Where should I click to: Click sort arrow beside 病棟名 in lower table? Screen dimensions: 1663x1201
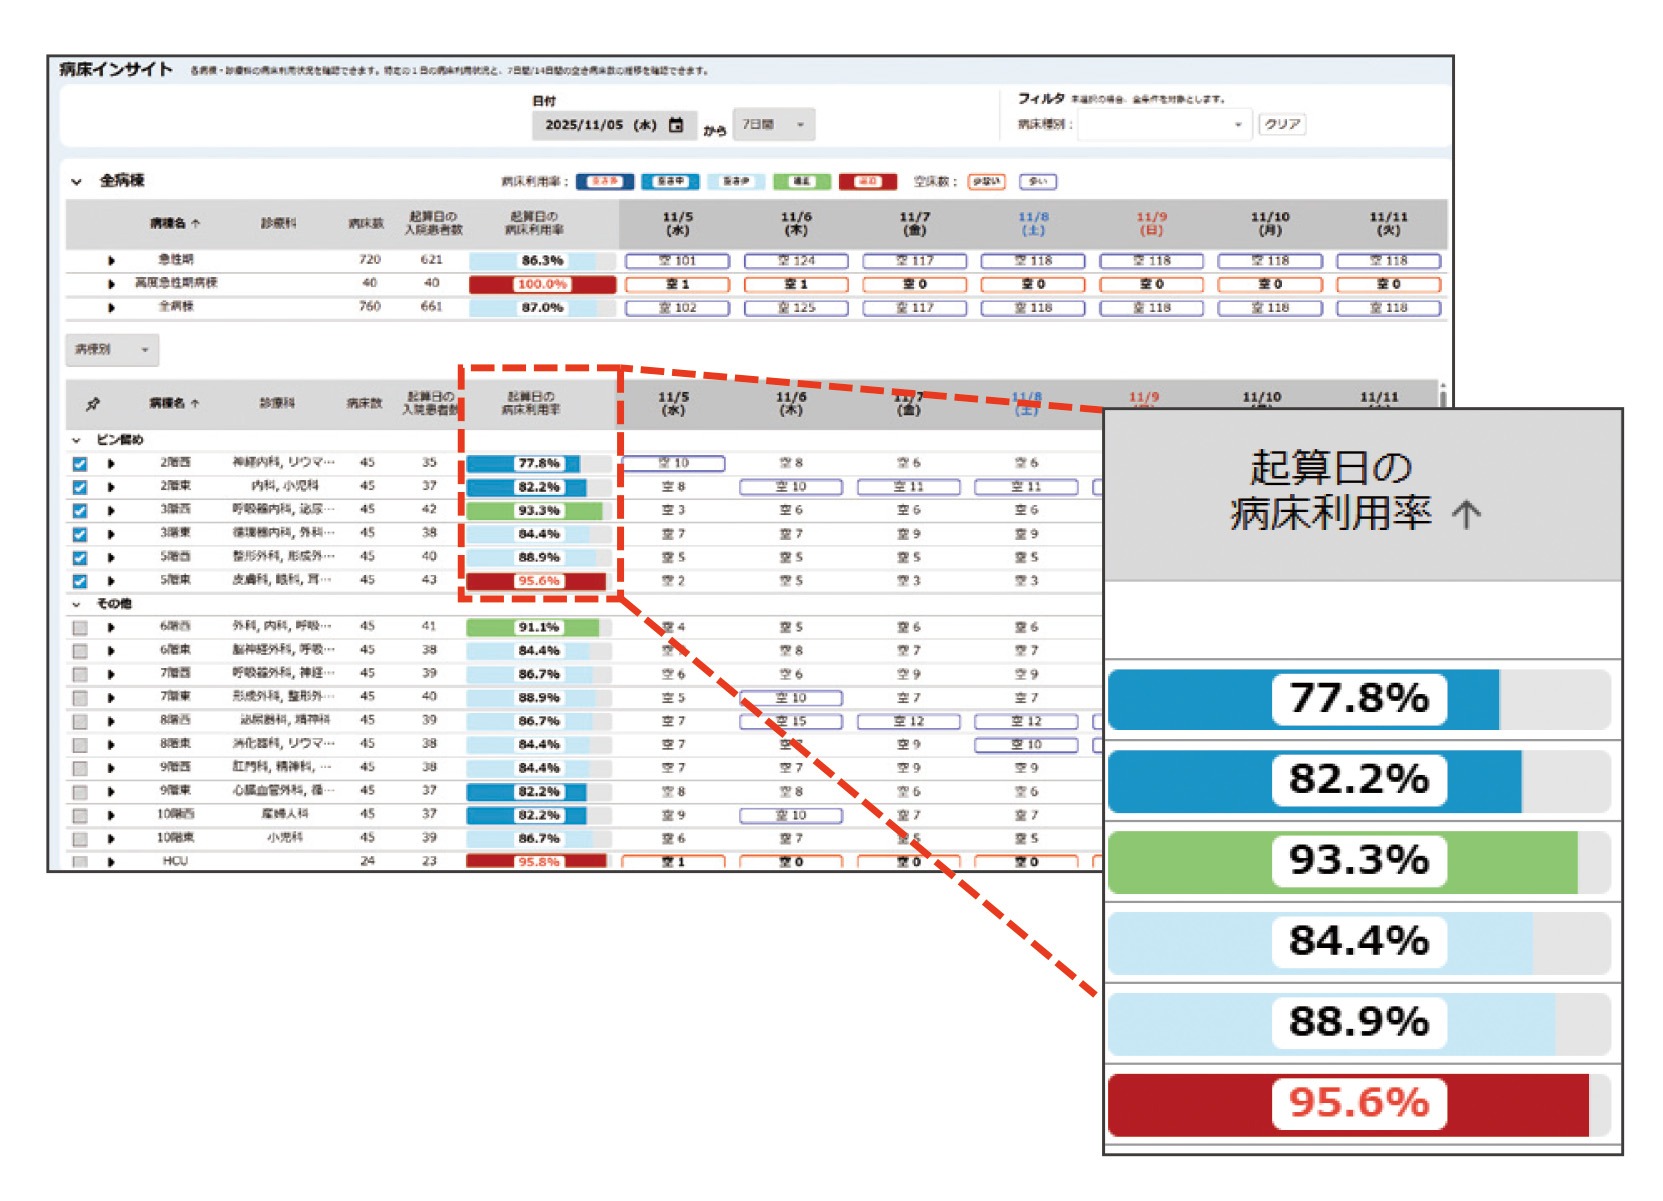[x=195, y=404]
